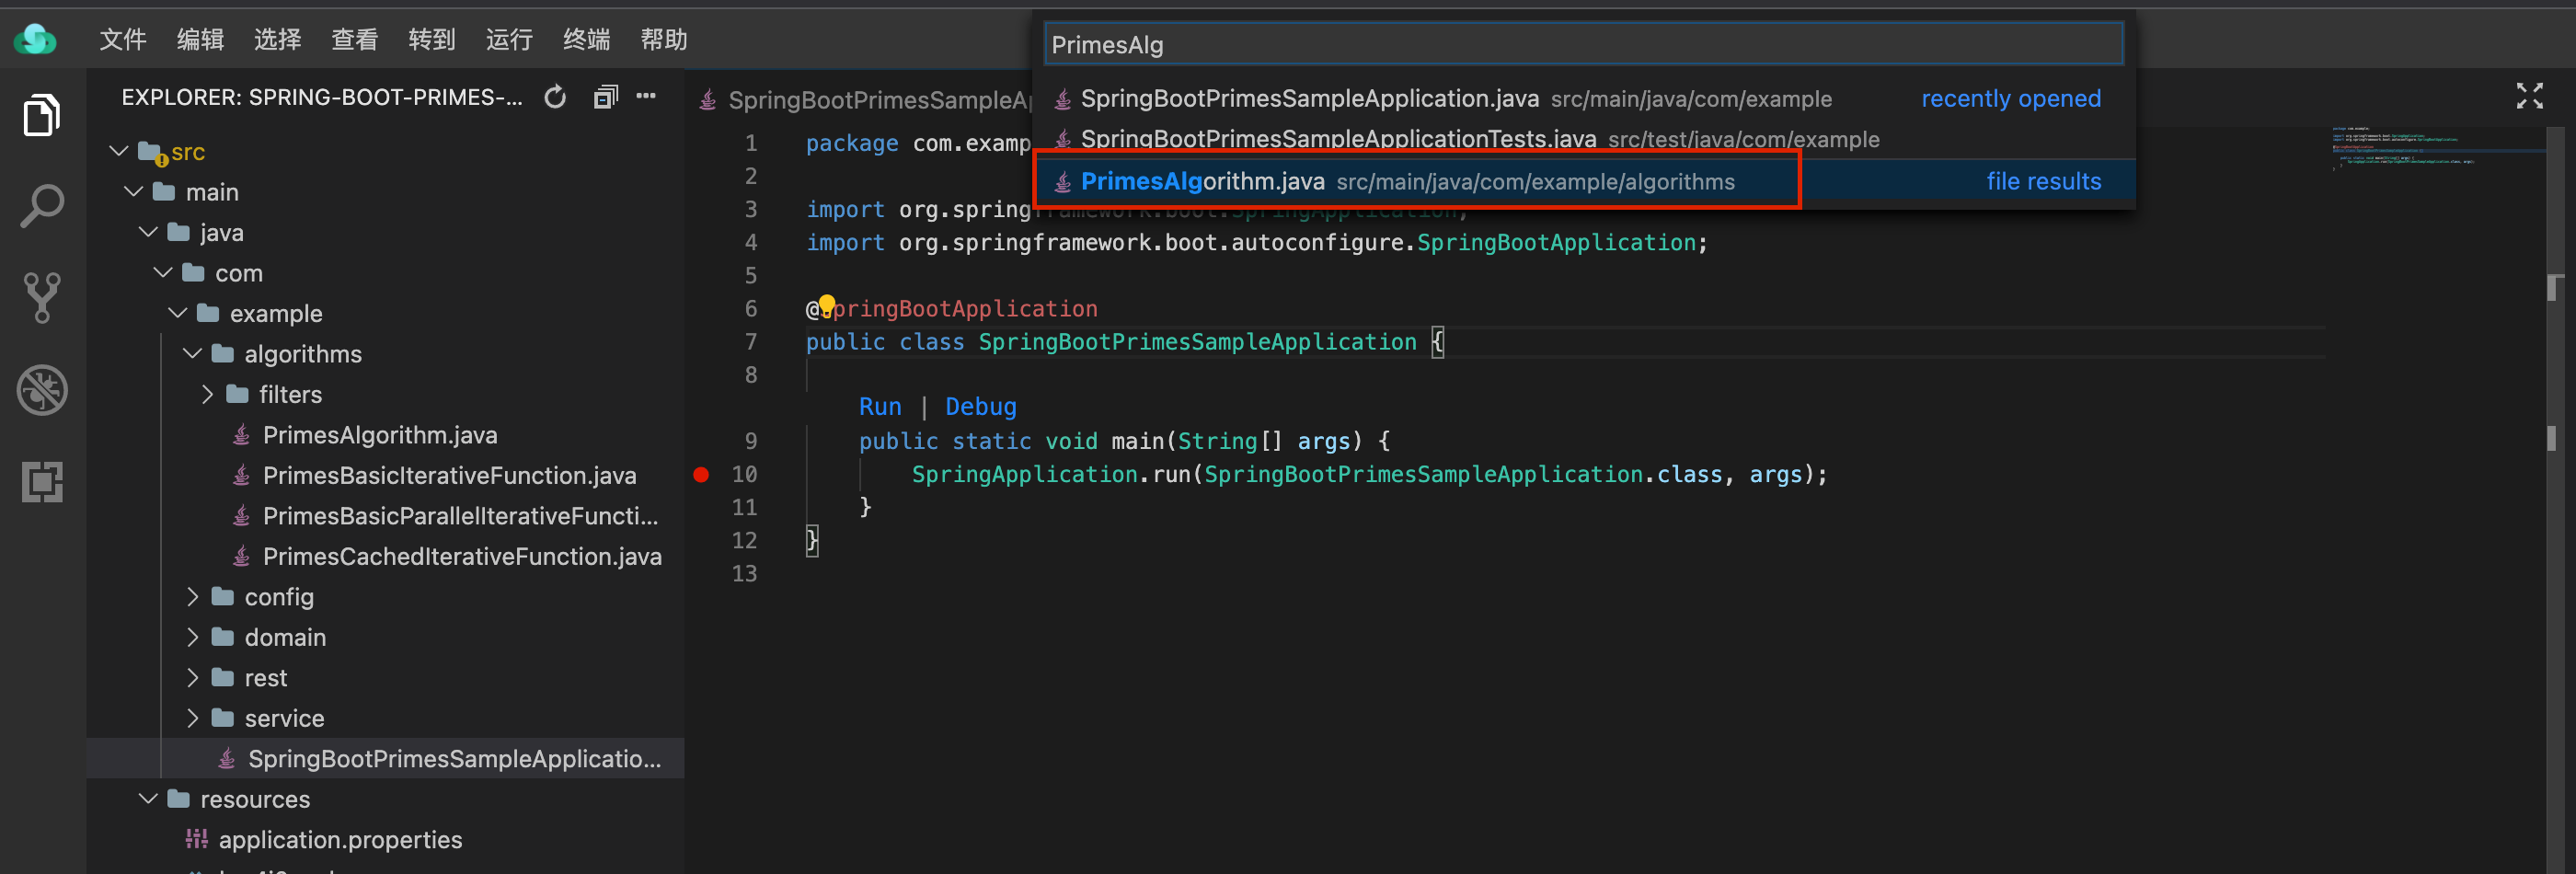This screenshot has width=2576, height=874.
Task: Collapse the example folder
Action: (179, 314)
